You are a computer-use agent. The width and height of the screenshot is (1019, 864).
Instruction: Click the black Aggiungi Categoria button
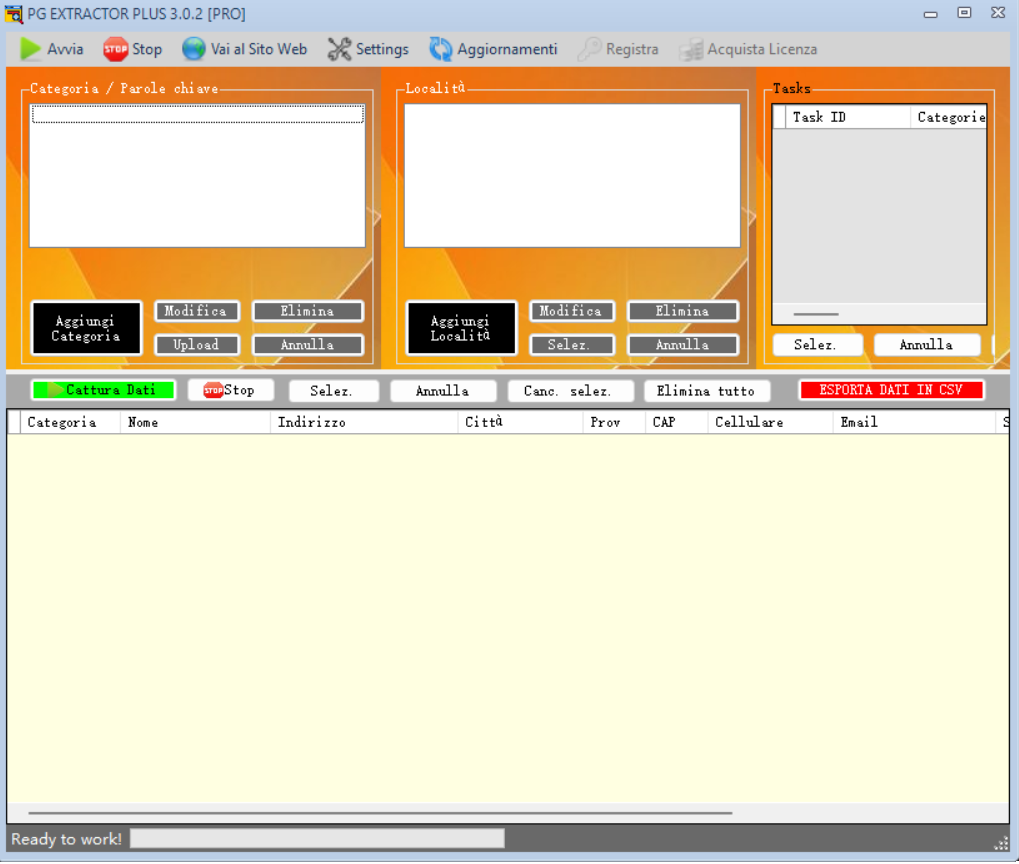point(86,328)
